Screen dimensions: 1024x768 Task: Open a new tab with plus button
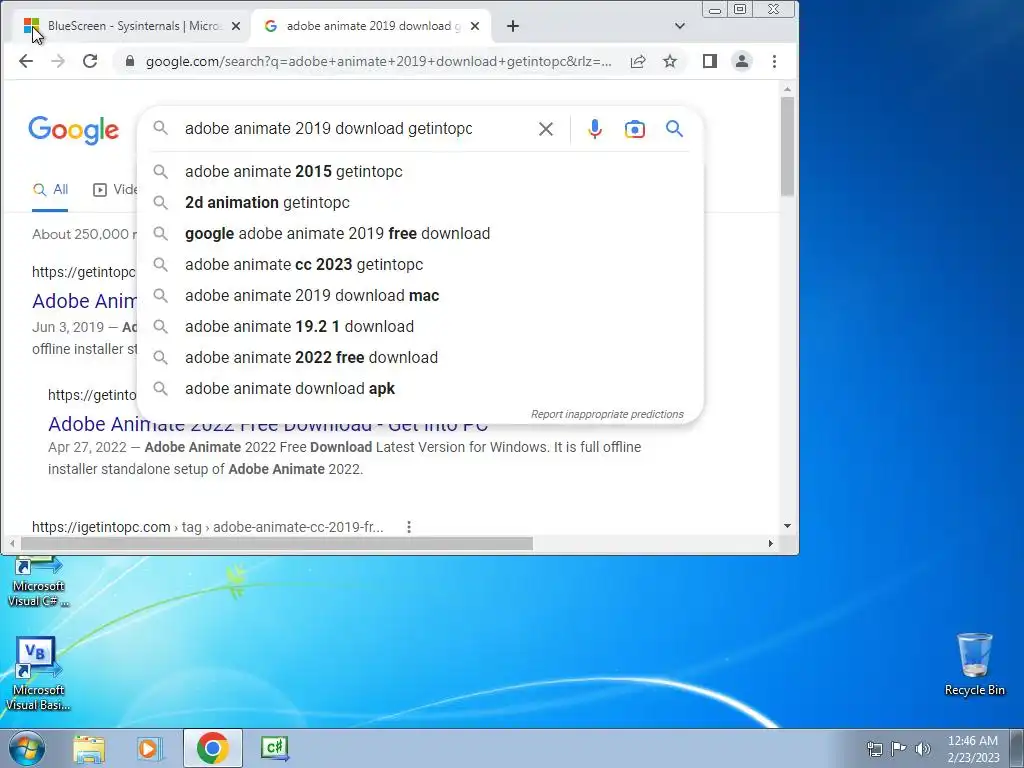click(x=513, y=26)
